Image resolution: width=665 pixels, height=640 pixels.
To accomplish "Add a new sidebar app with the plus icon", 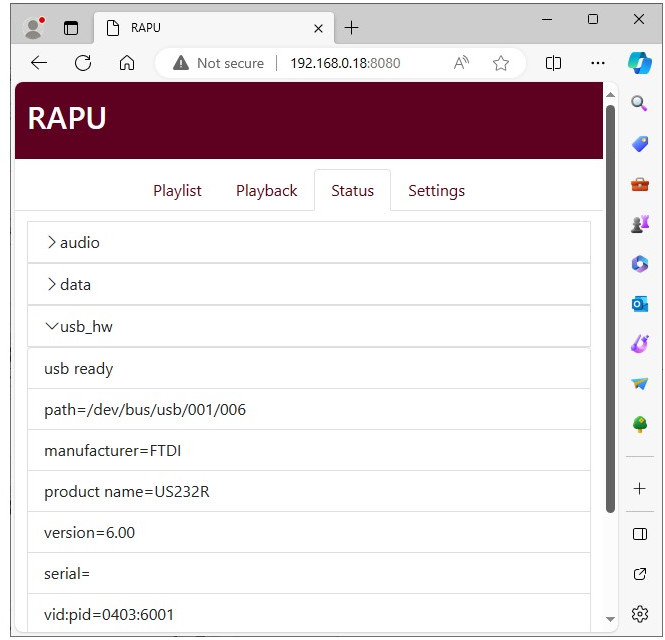I will click(640, 489).
